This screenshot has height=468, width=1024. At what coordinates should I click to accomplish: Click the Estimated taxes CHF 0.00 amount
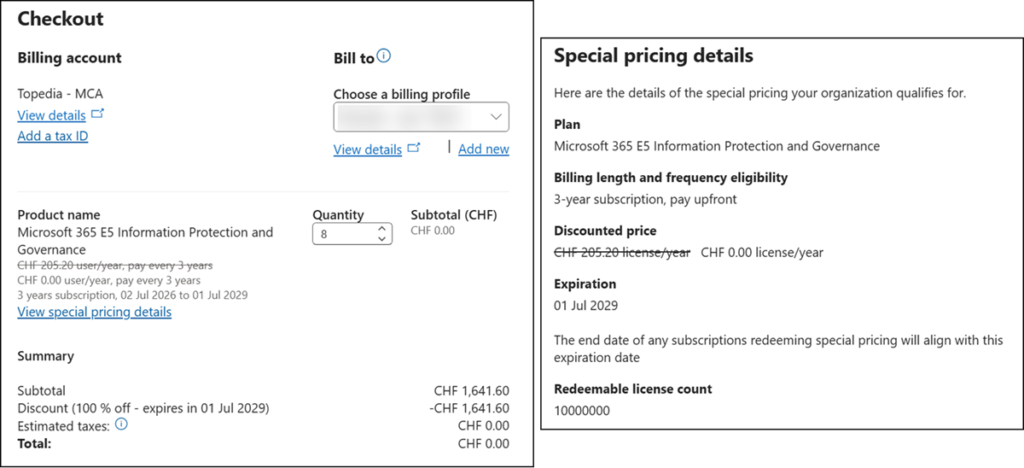tap(484, 426)
